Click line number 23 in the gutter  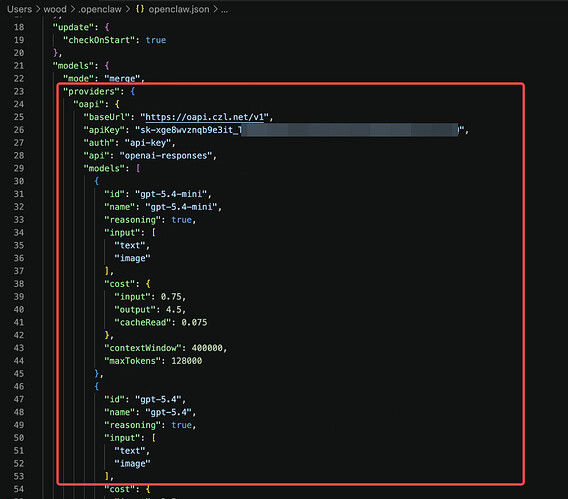coord(19,91)
